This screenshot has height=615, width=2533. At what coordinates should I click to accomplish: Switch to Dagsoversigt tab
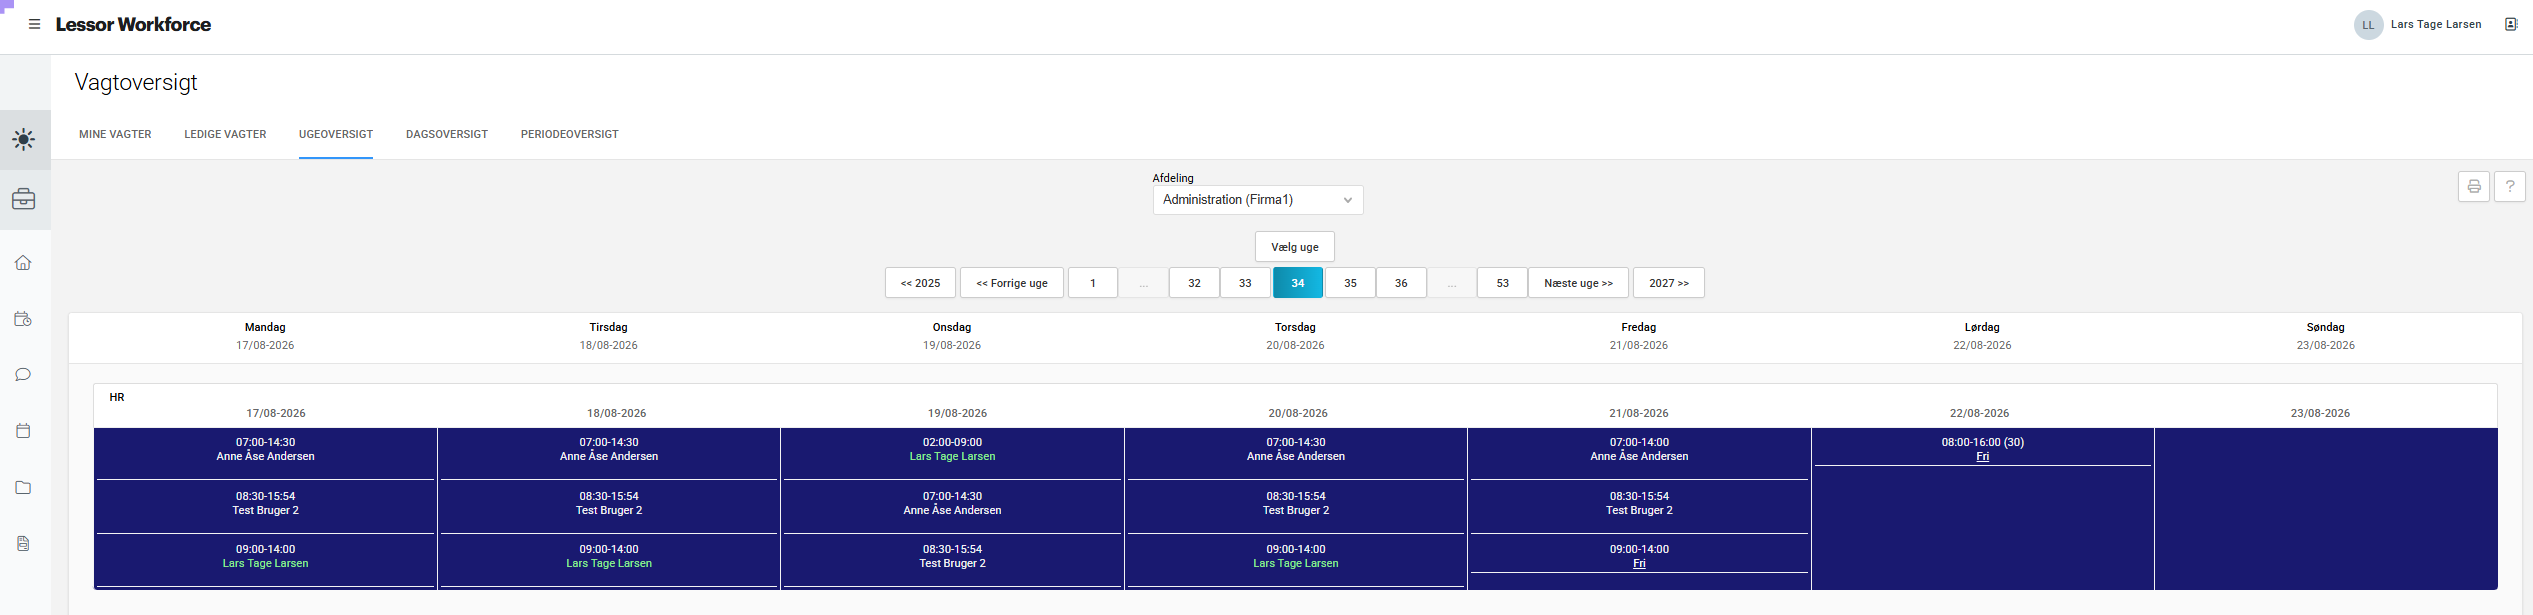447,134
